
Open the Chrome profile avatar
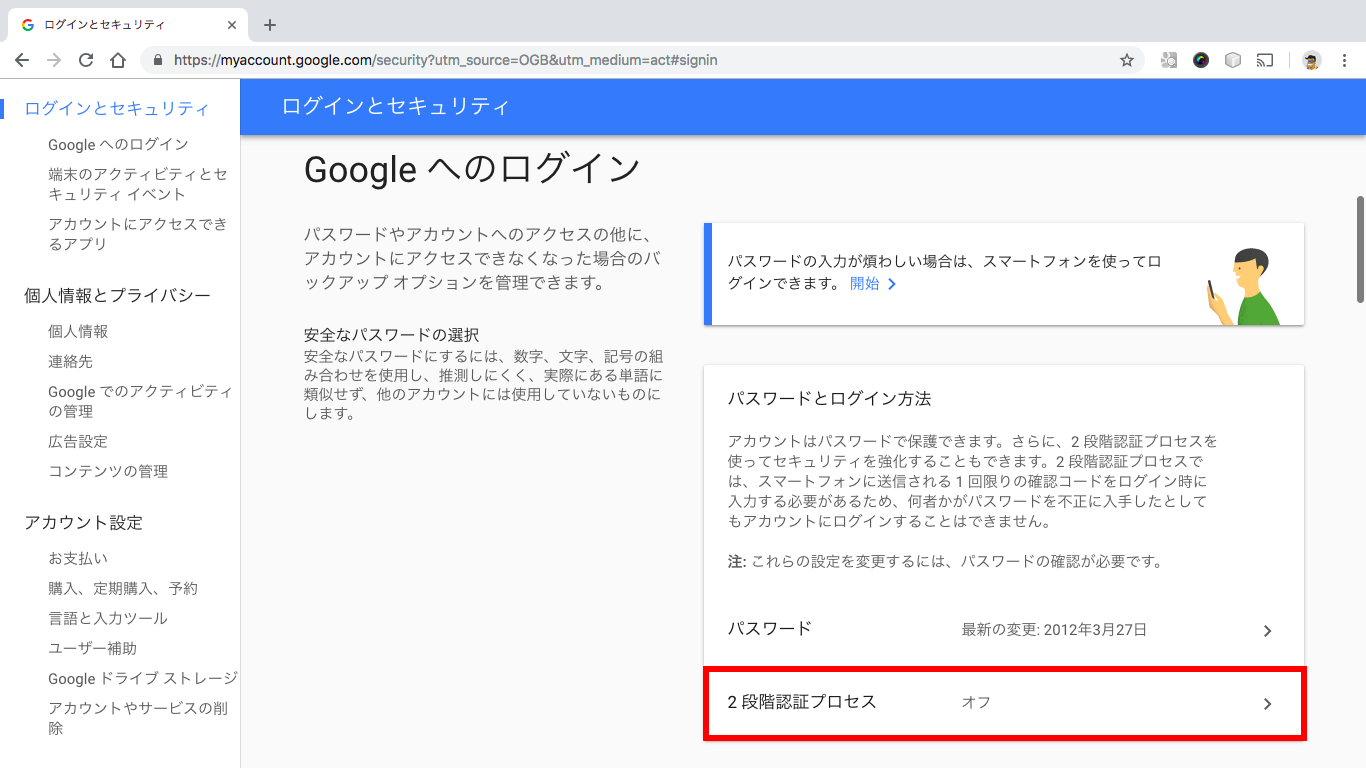point(1311,60)
